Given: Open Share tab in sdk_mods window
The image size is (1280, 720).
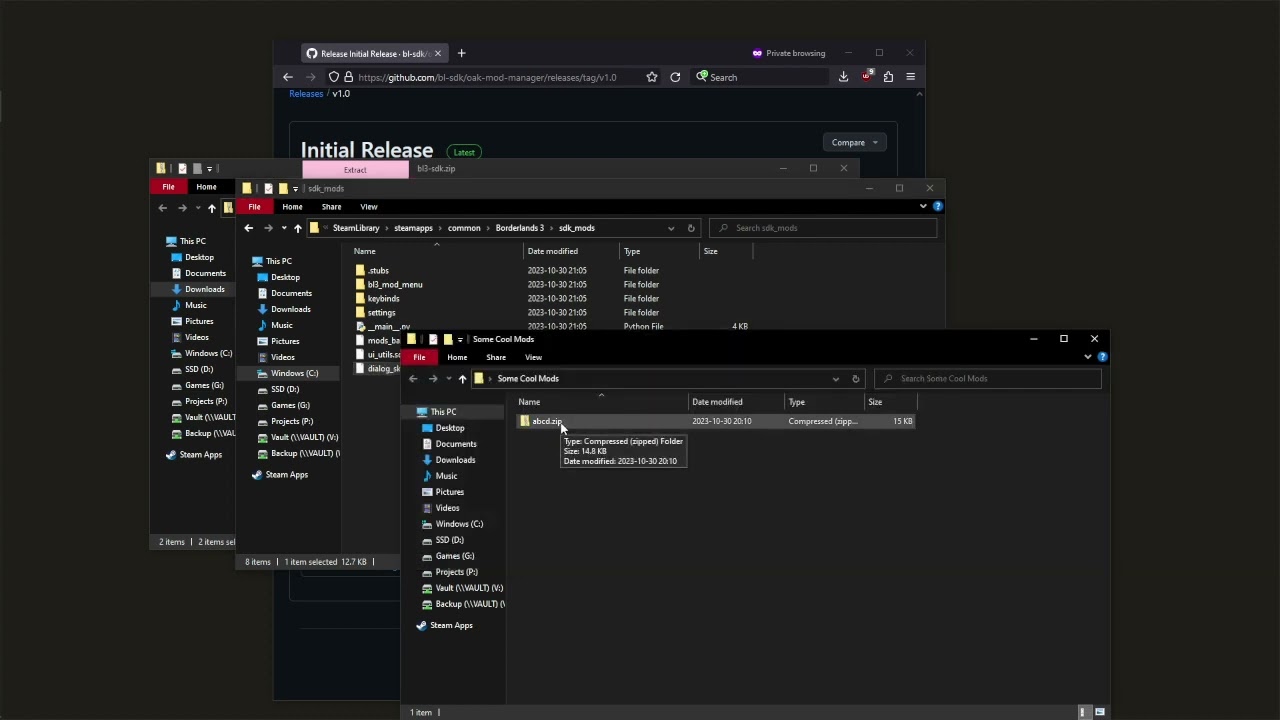Looking at the screenshot, I should coord(331,207).
